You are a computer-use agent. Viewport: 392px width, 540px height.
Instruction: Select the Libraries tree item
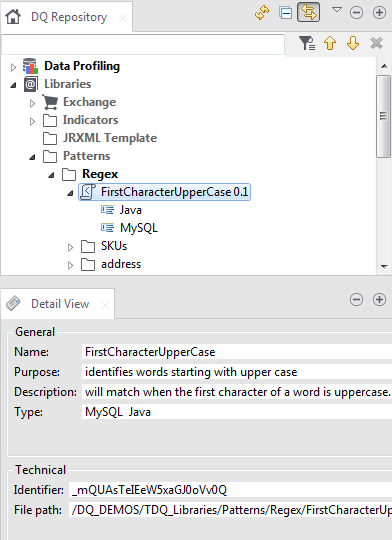coord(68,84)
